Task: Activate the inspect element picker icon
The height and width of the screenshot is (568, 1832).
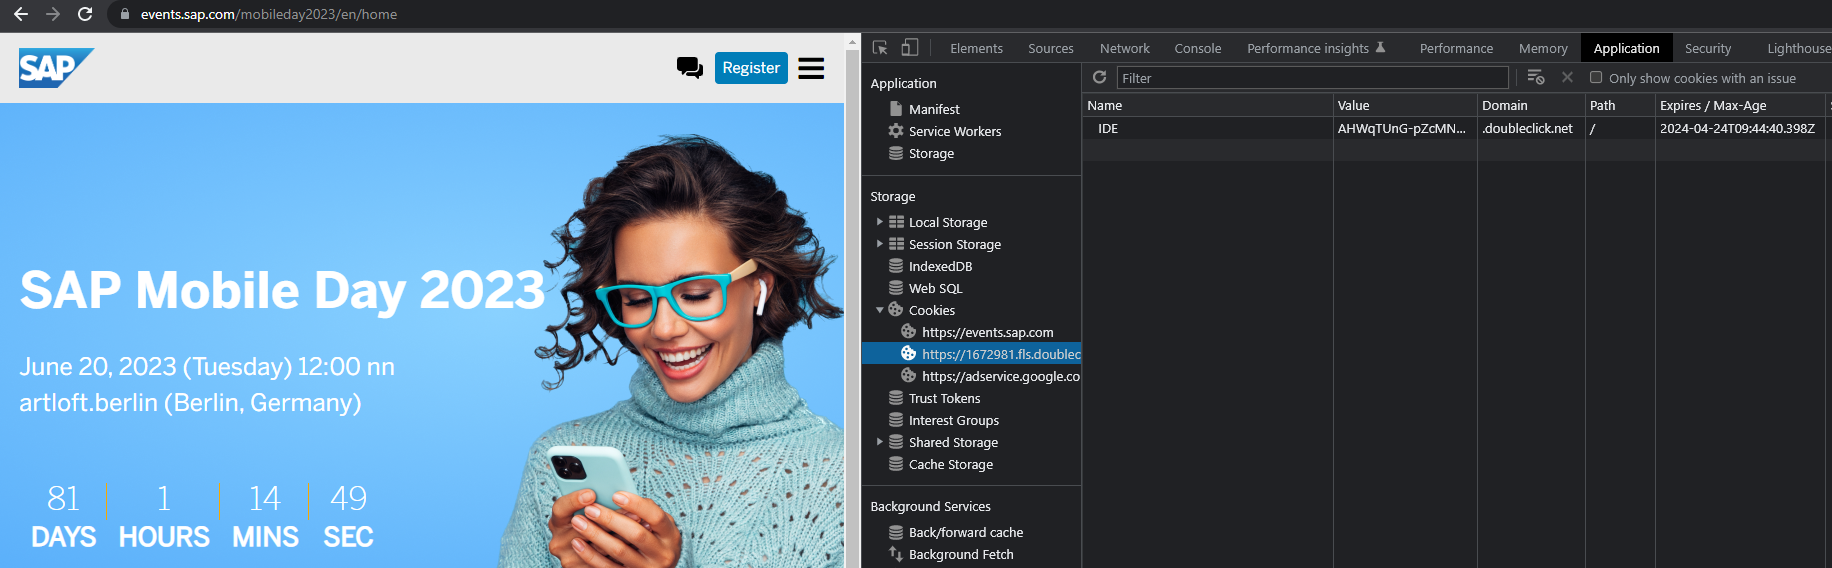Action: point(880,48)
